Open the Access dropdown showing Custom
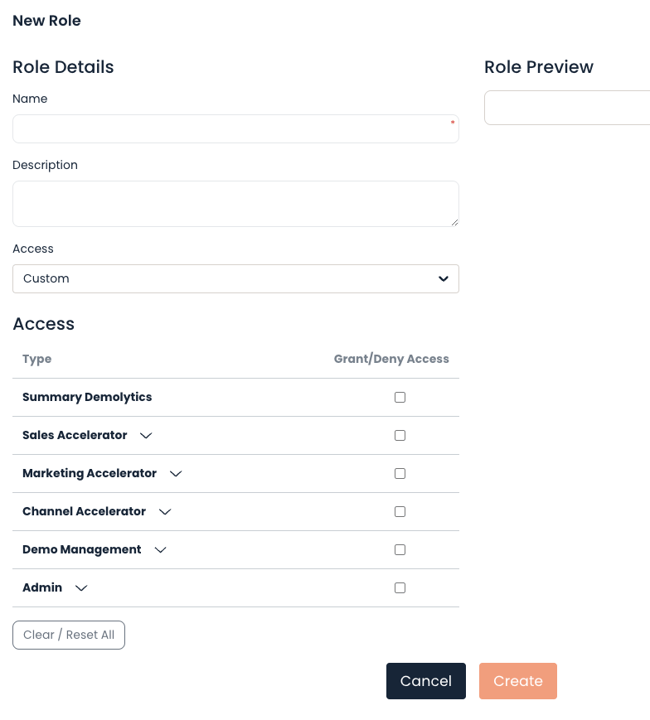This screenshot has width=650, height=720. pyautogui.click(x=235, y=279)
